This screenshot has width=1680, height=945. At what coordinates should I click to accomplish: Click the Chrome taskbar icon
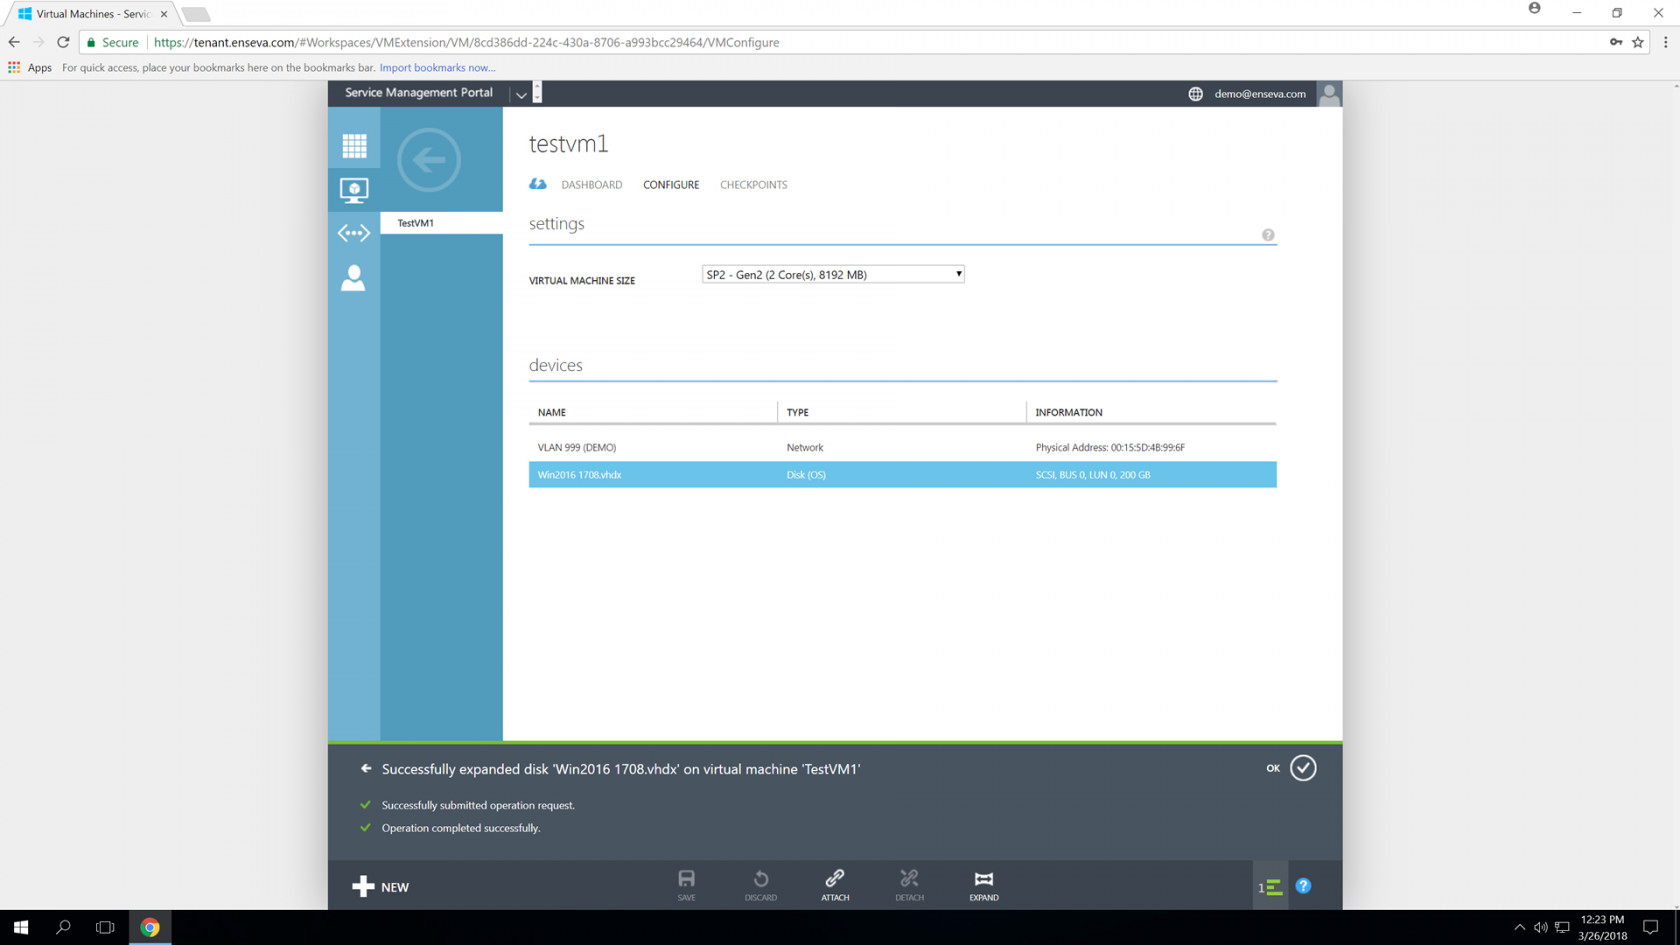pos(150,927)
